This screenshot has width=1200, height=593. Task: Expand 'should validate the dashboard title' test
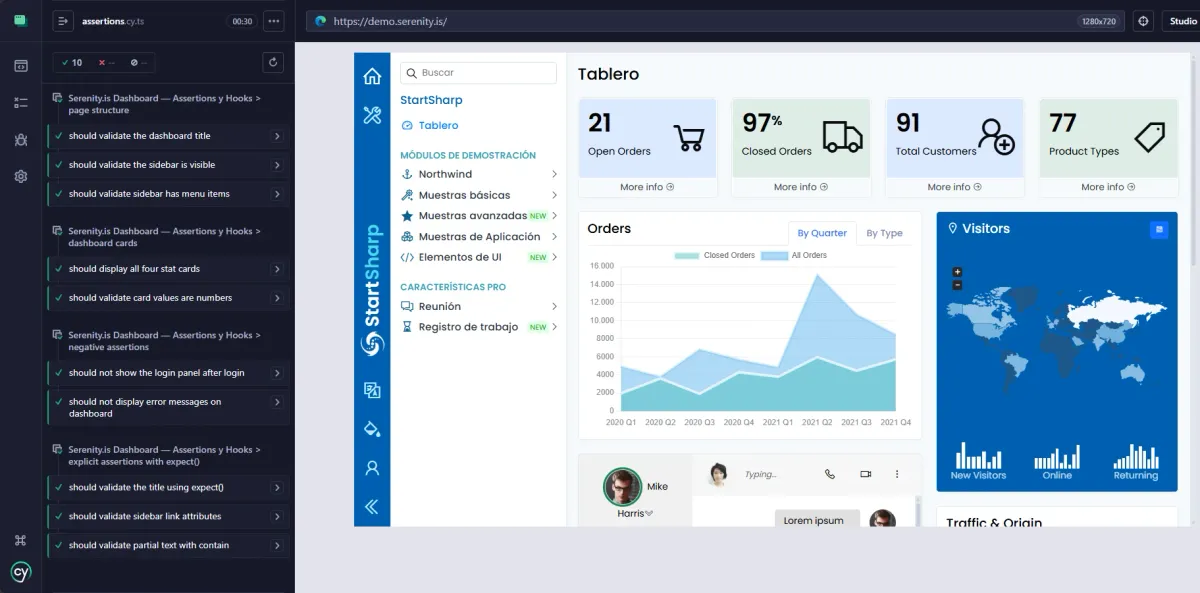(168, 136)
